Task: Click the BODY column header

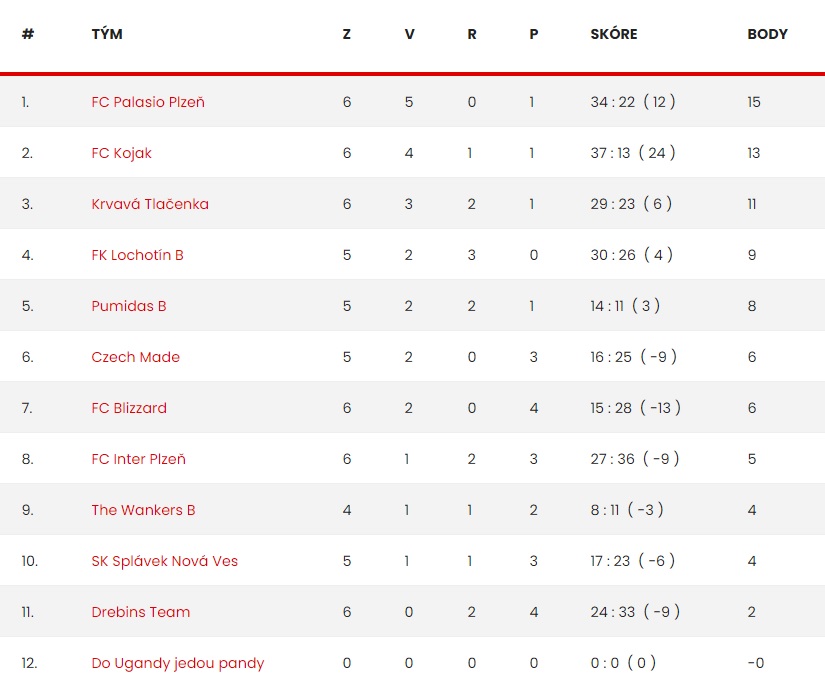Action: coord(767,34)
